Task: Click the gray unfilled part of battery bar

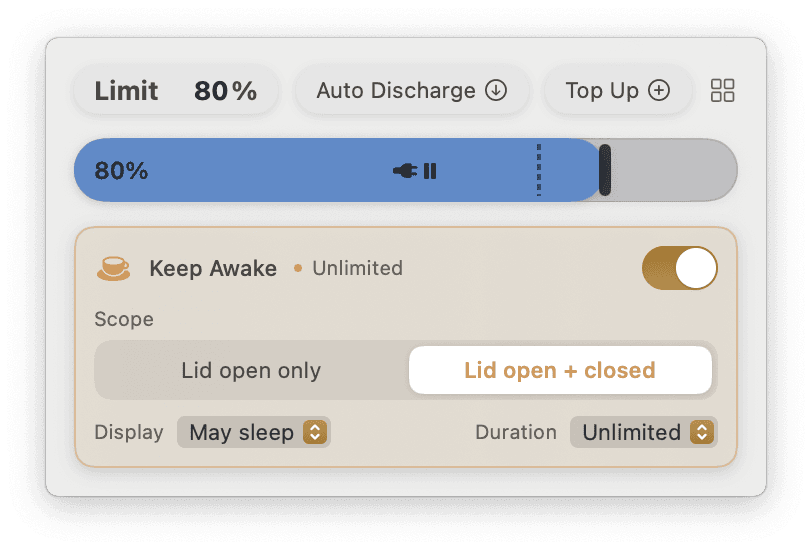Action: pyautogui.click(x=673, y=170)
